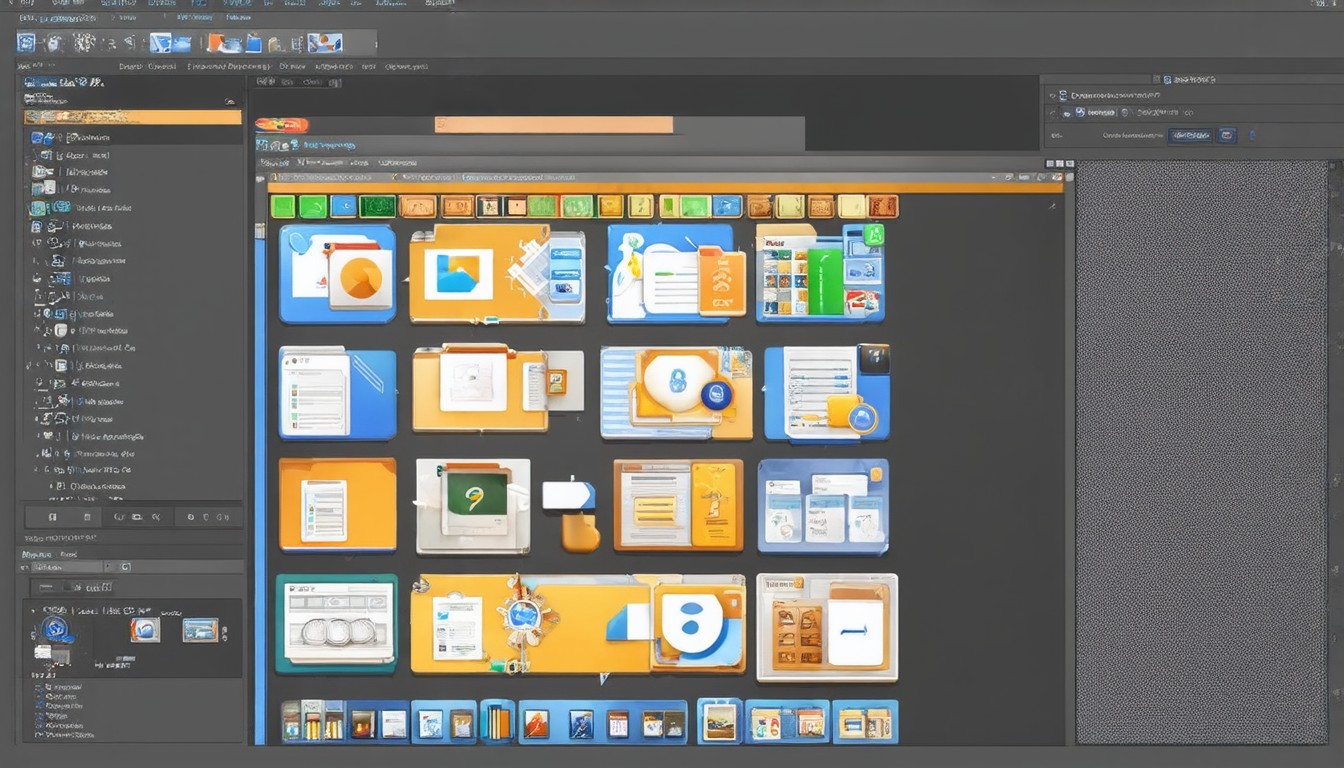This screenshot has height=768, width=1344.
Task: Click the blue pen picture icon in top toolbar
Action: click(325, 42)
